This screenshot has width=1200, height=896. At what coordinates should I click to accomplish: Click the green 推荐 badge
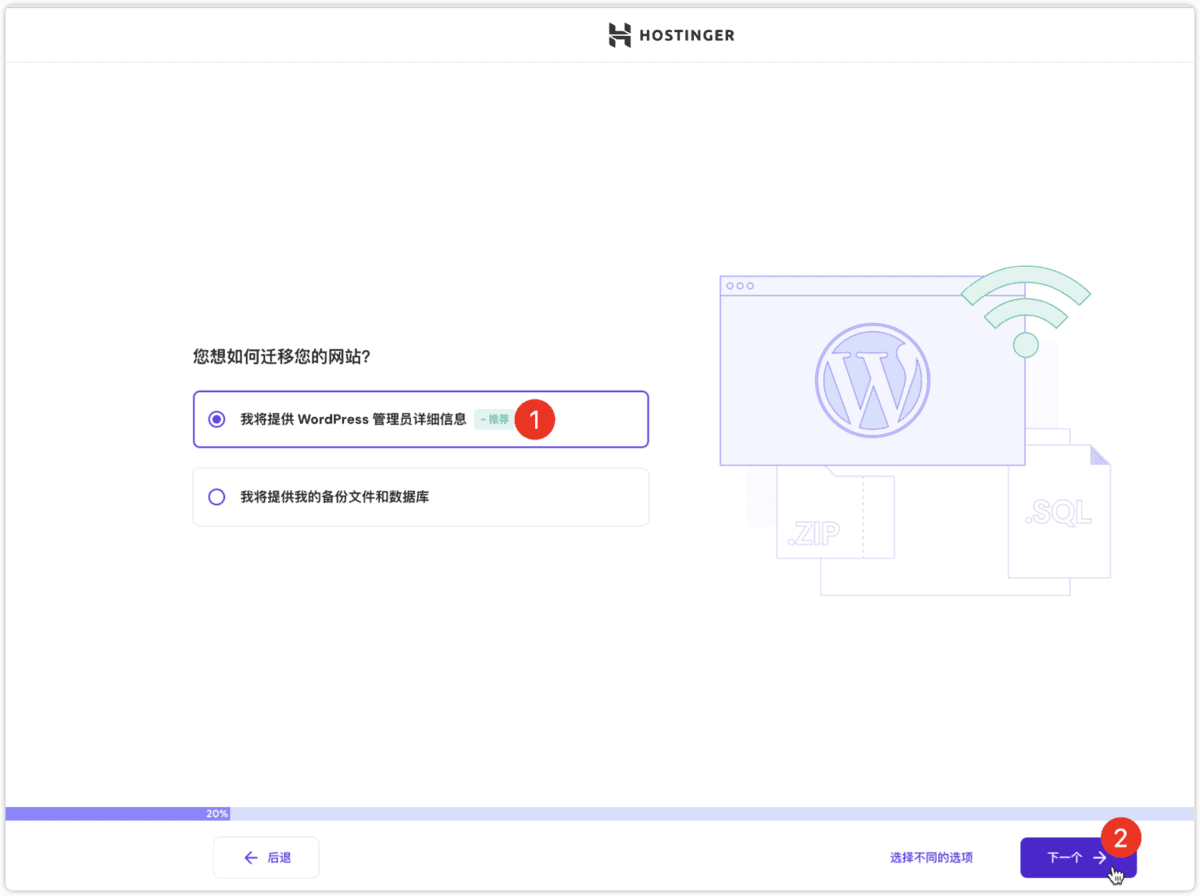pos(495,420)
